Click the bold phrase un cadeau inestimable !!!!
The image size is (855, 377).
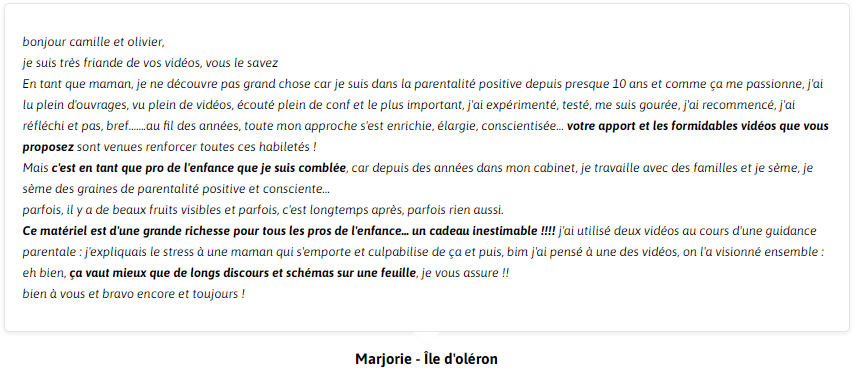click(484, 231)
